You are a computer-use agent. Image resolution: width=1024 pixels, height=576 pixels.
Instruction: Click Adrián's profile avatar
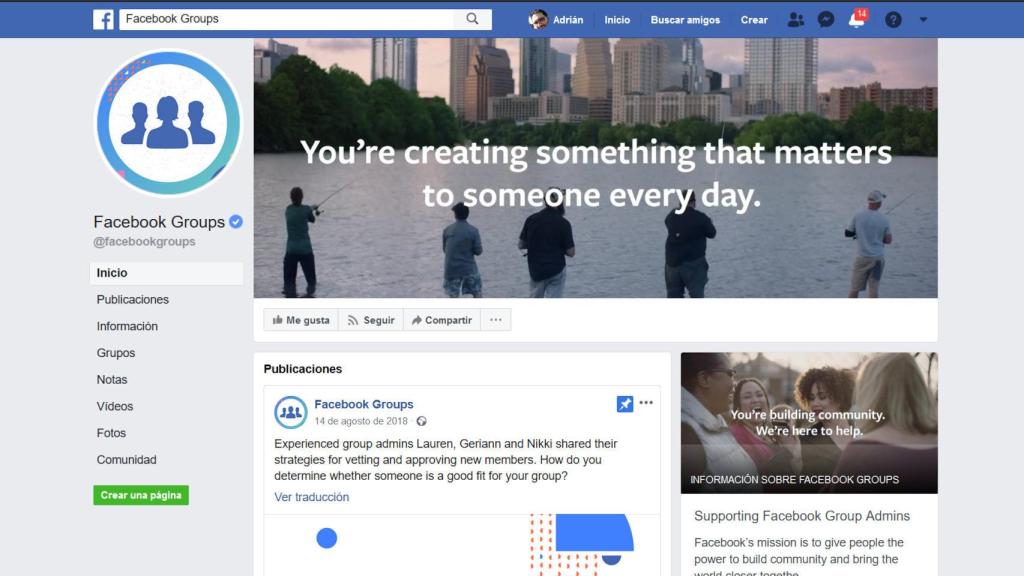[x=538, y=20]
